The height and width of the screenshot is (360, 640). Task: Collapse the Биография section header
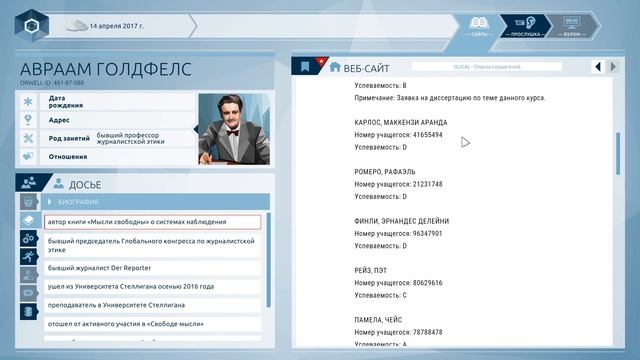point(155,202)
